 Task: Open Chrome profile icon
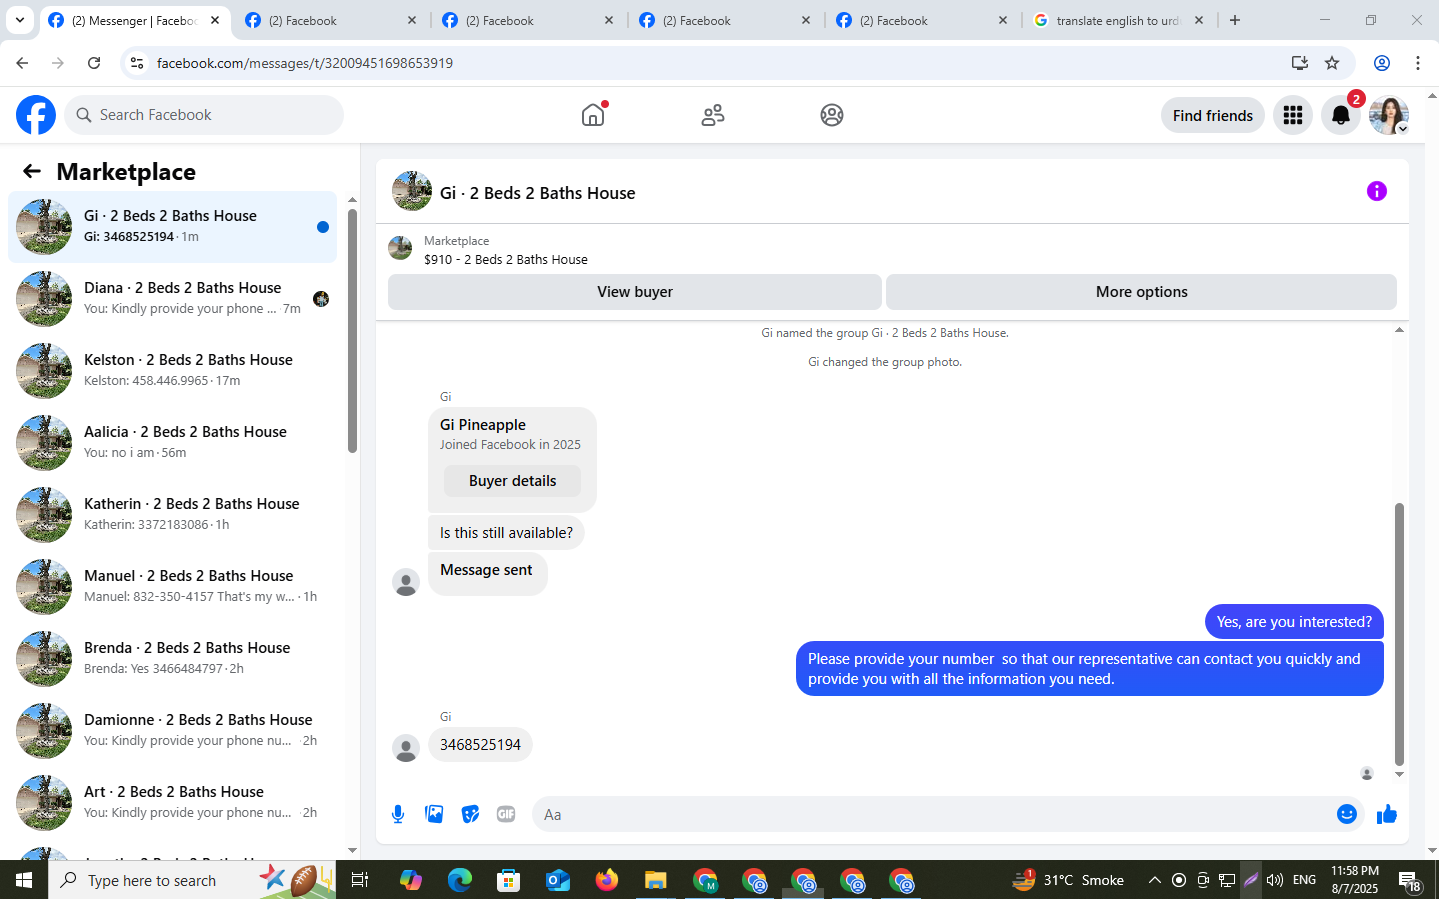pos(1382,63)
